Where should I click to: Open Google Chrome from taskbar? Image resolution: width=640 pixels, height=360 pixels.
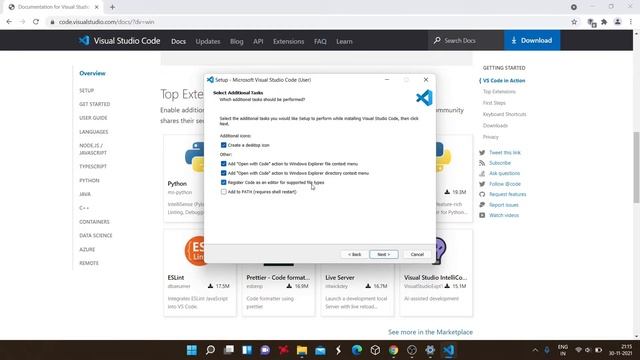(x=393, y=350)
